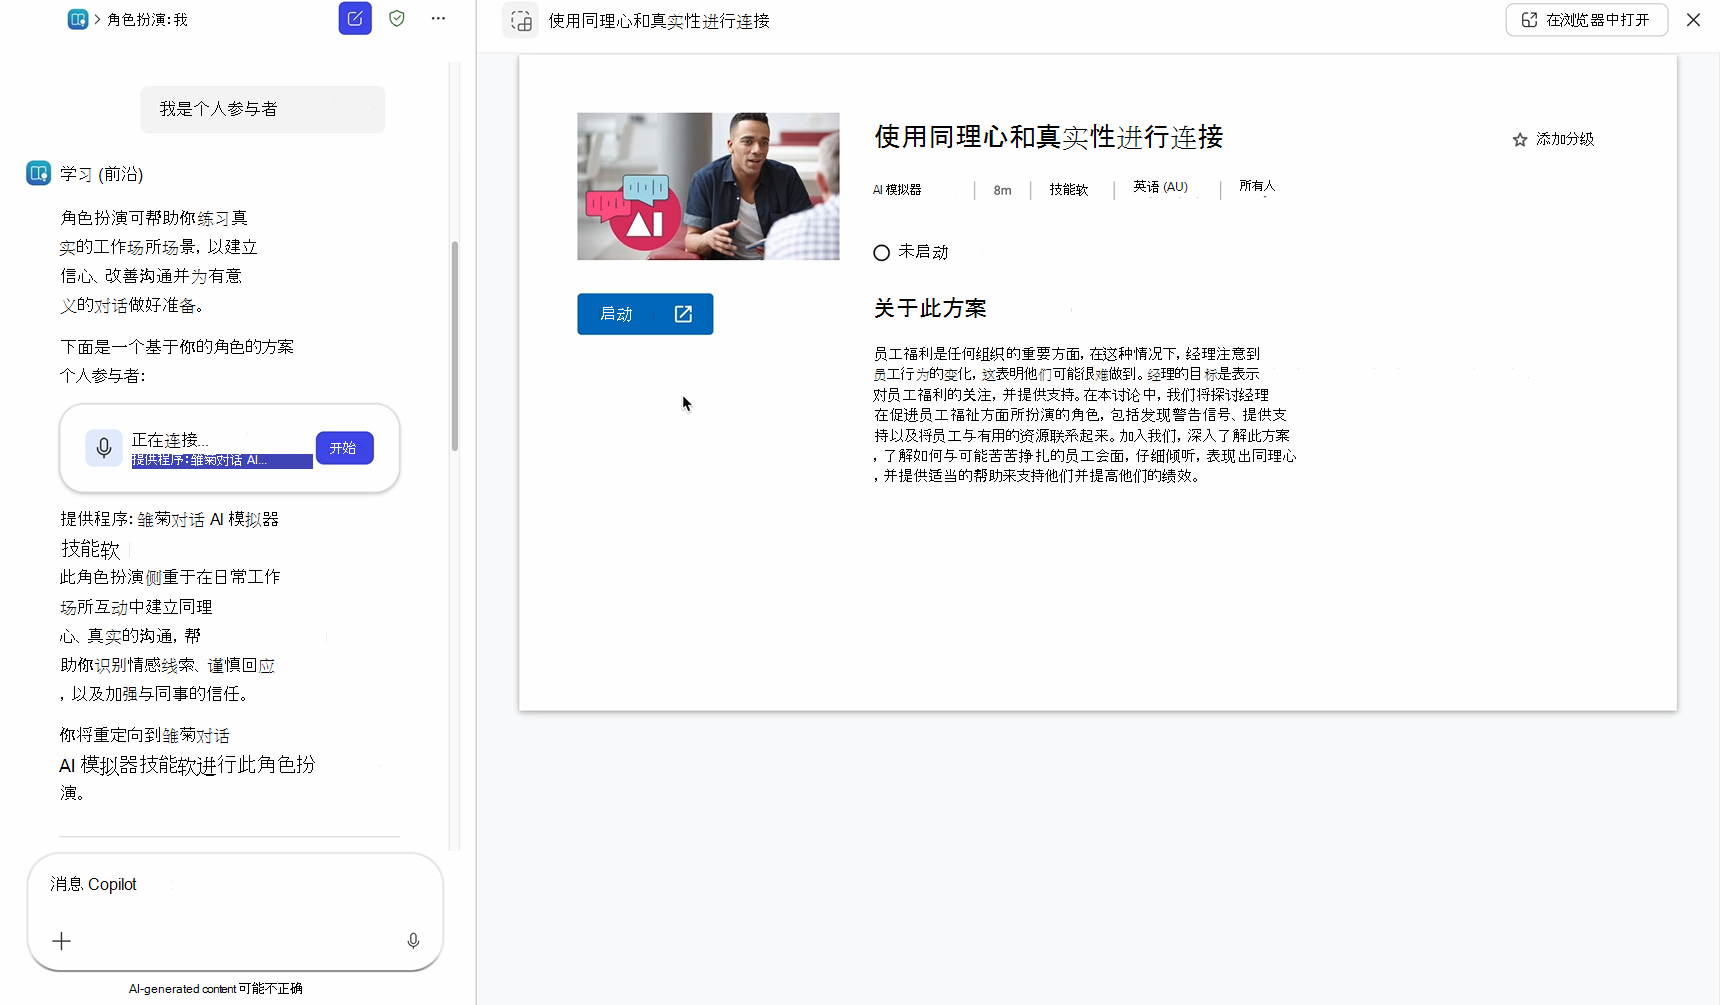Viewport: 1720px width, 1005px height.
Task: Click the 消息 Copilot input field
Action: (235, 885)
